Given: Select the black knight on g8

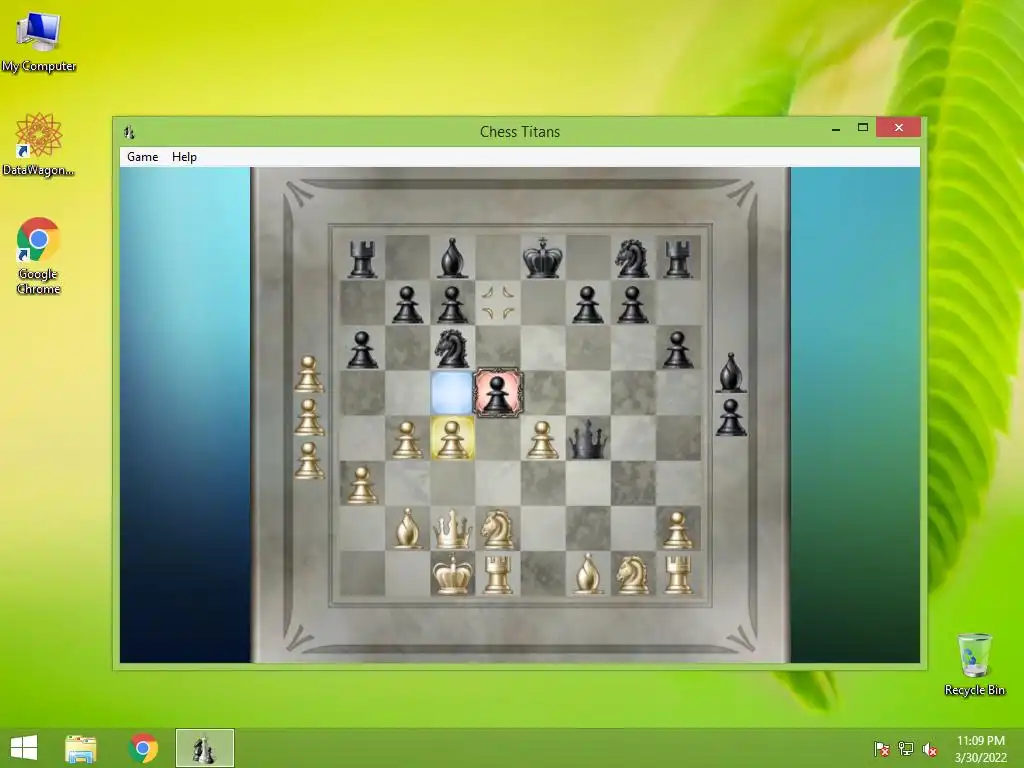Looking at the screenshot, I should coord(632,258).
